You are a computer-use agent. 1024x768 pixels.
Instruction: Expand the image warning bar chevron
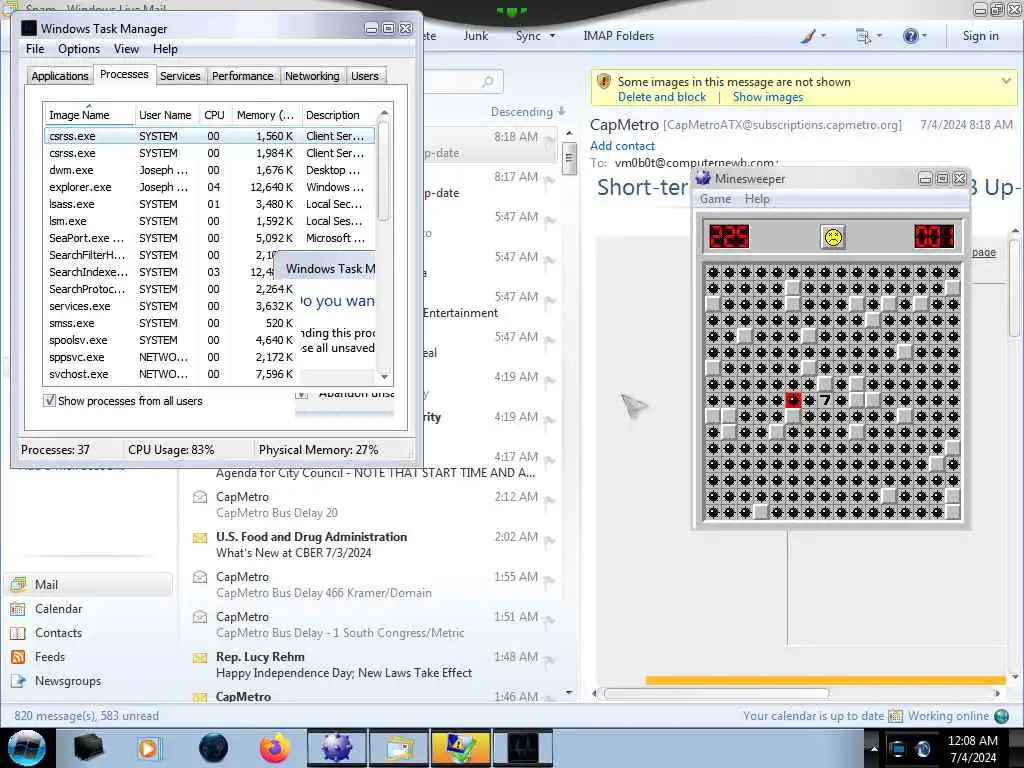[1006, 81]
